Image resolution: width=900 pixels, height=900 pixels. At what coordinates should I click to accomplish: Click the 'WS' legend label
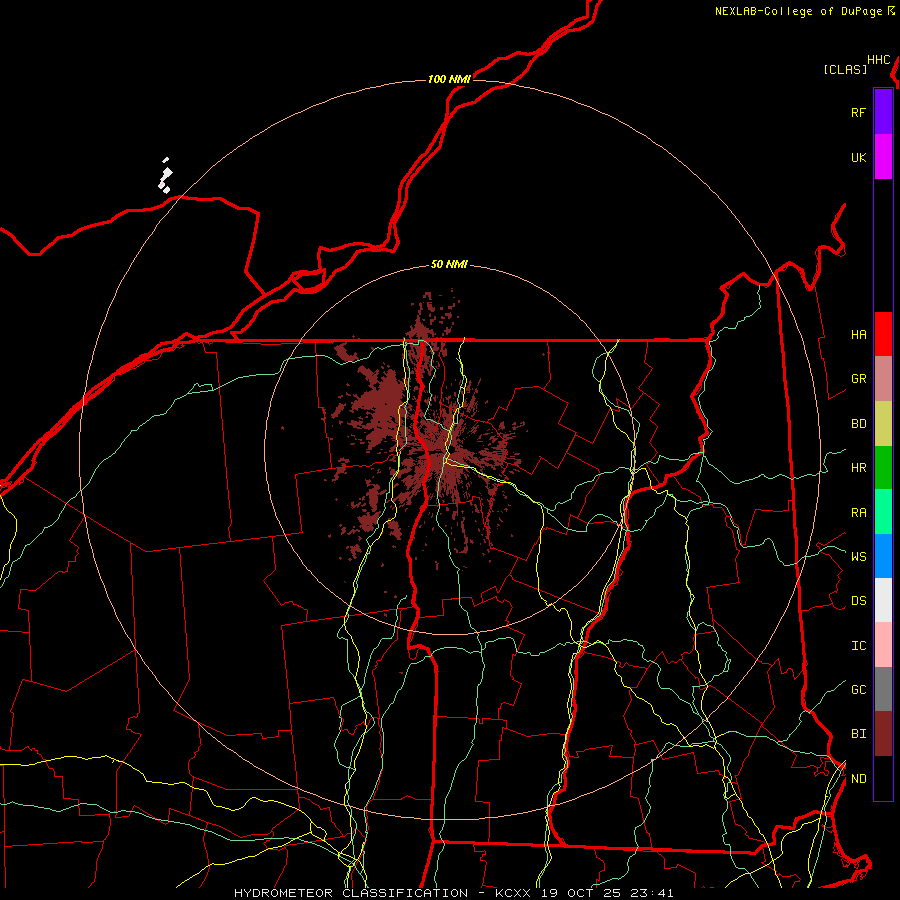[858, 557]
